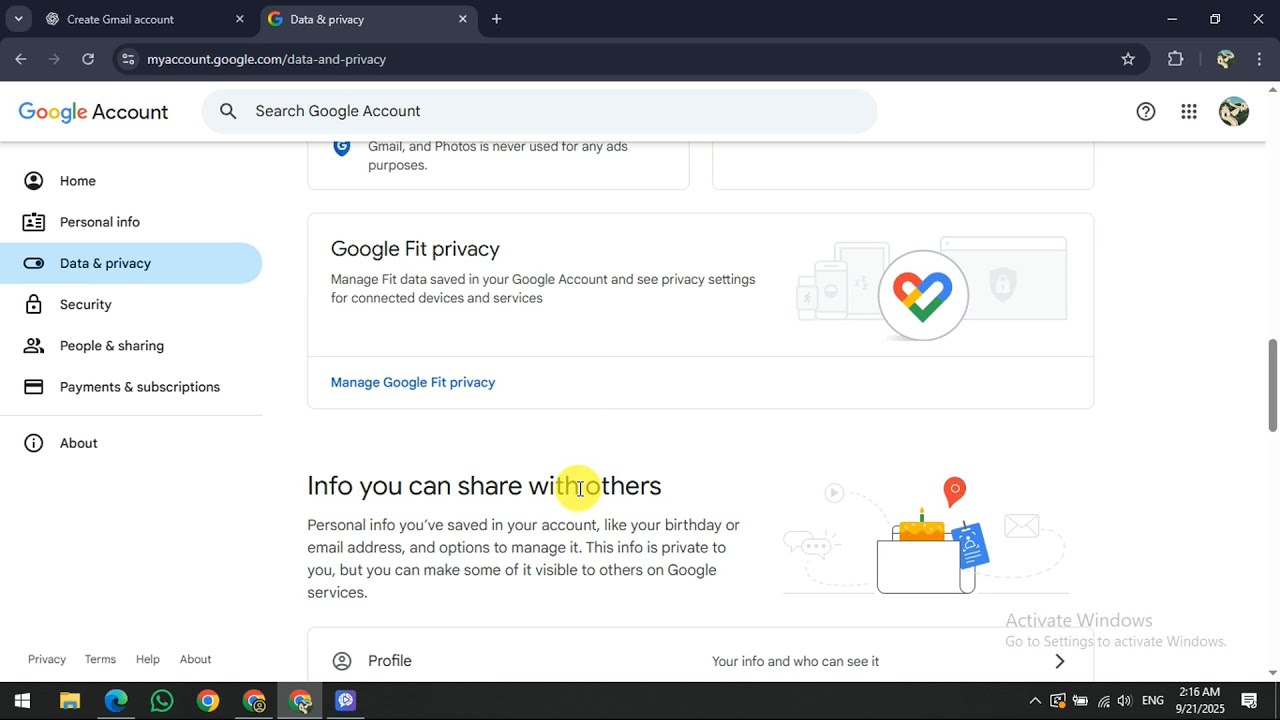The image size is (1280, 720).
Task: Click Privacy footer link
Action: 47,659
